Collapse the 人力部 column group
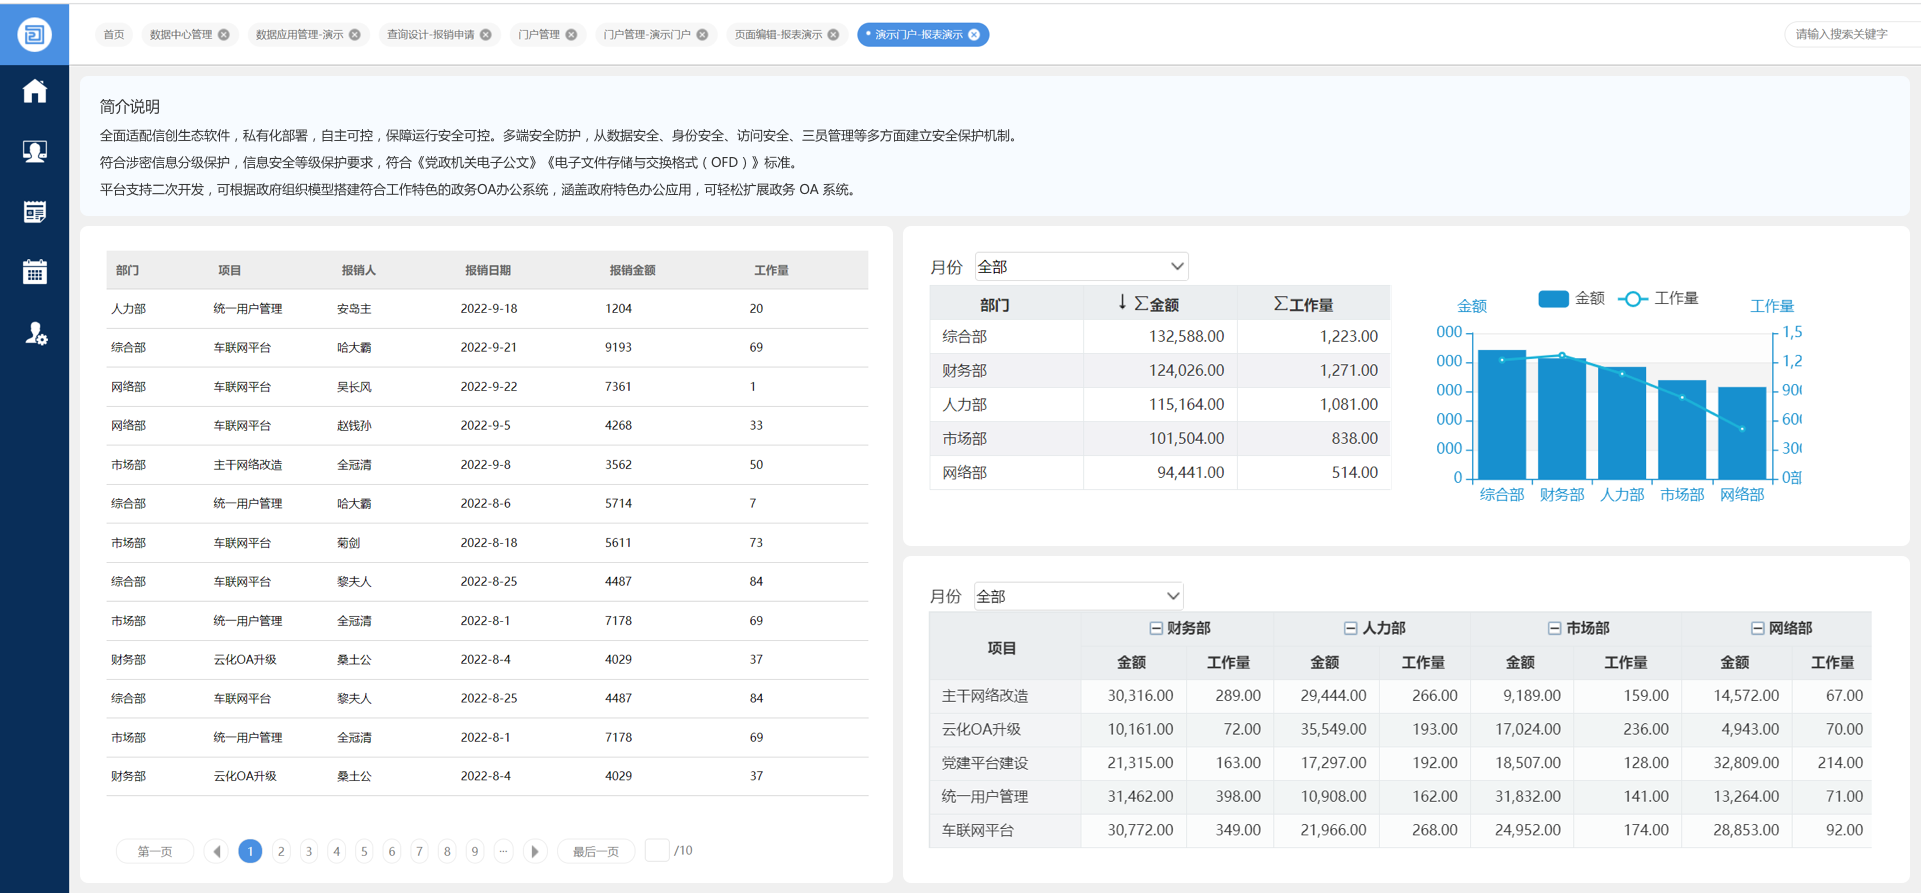The height and width of the screenshot is (893, 1921). 1350,628
